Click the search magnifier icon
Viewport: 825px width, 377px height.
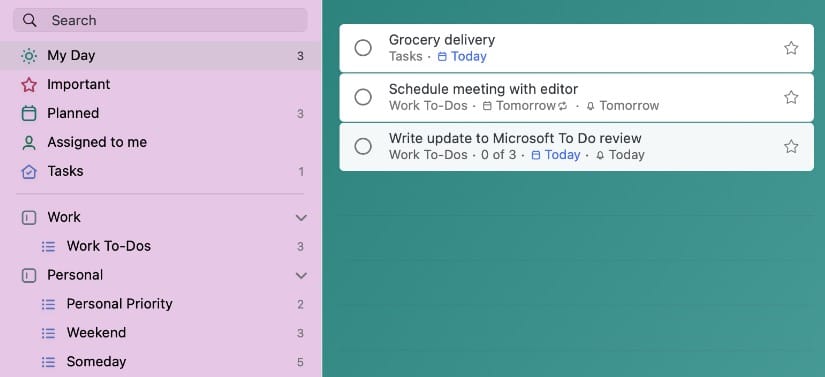click(30, 21)
